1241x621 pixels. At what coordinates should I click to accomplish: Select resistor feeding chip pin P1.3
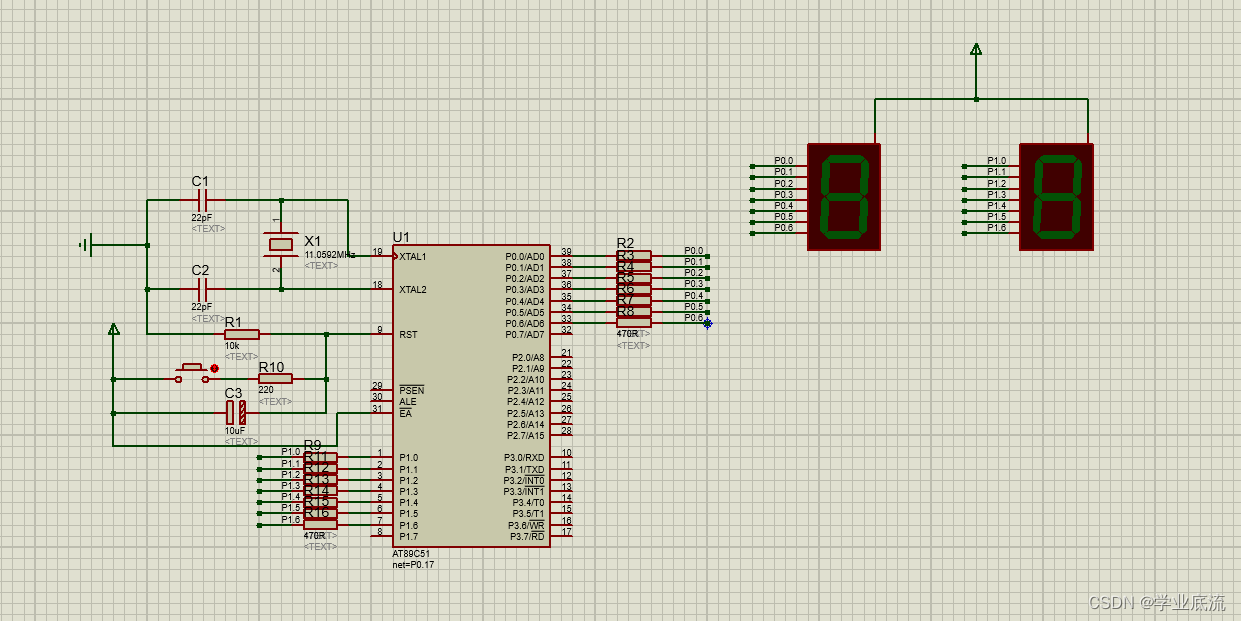[320, 491]
